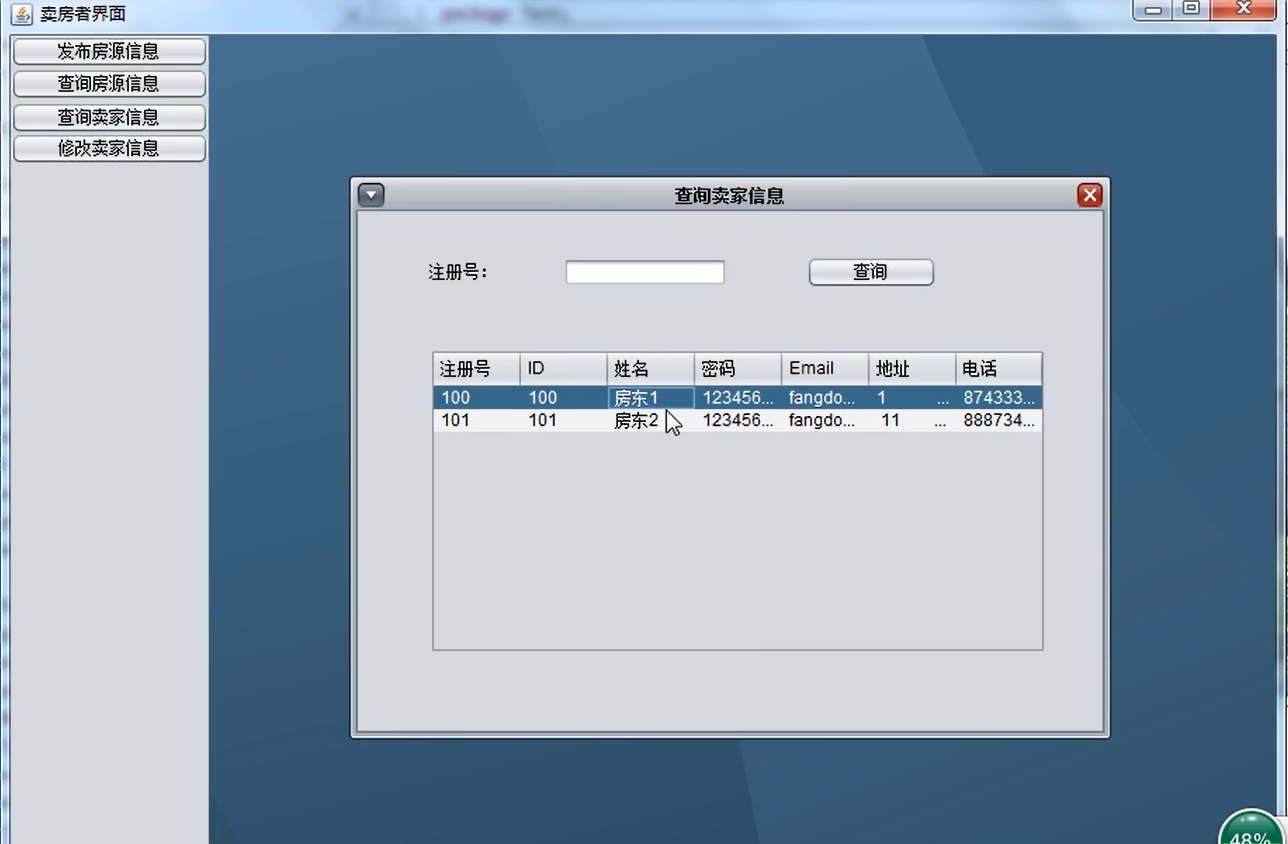Select the Email cell of 房东1 row
The image size is (1288, 844).
point(825,398)
